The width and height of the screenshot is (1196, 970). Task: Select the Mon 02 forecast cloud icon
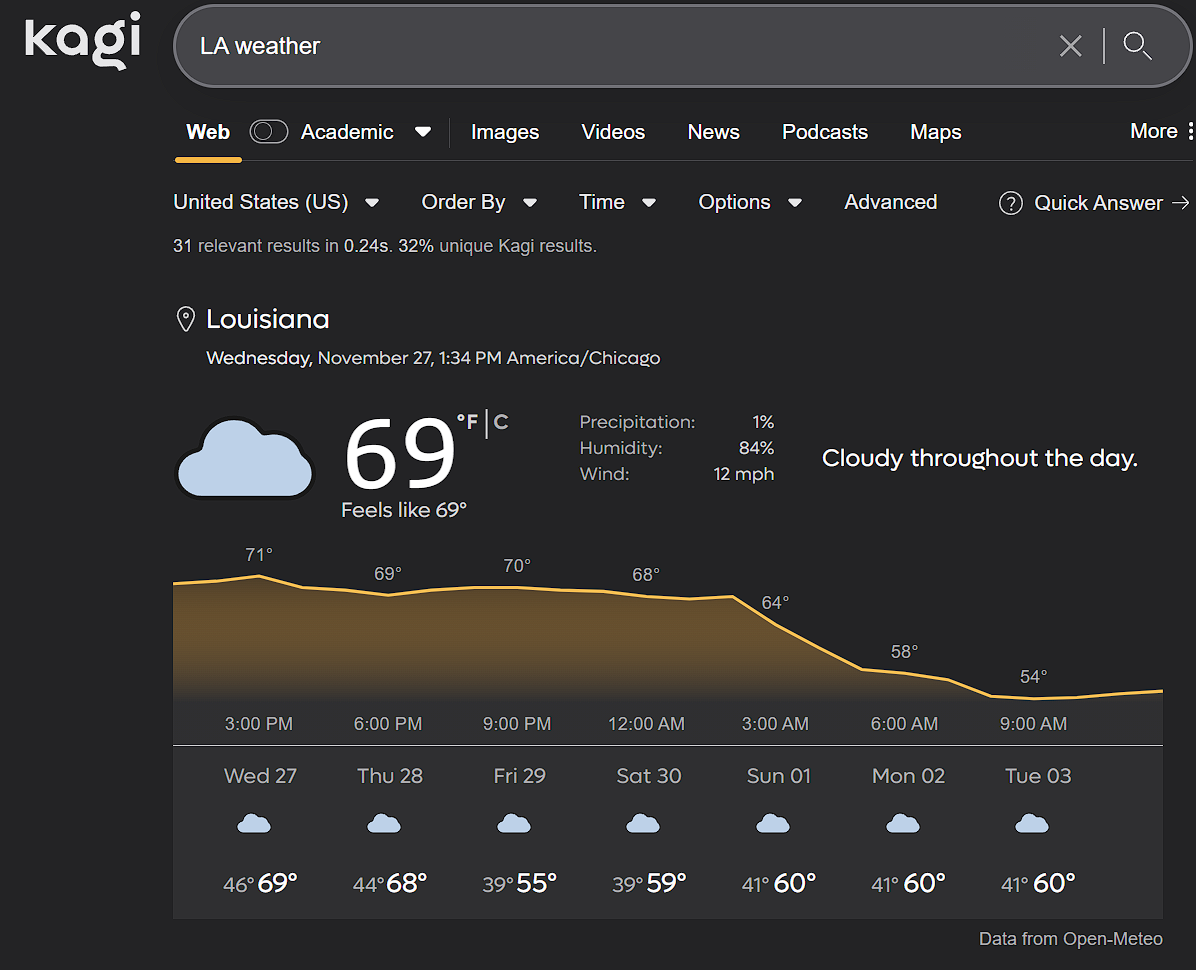point(903,824)
